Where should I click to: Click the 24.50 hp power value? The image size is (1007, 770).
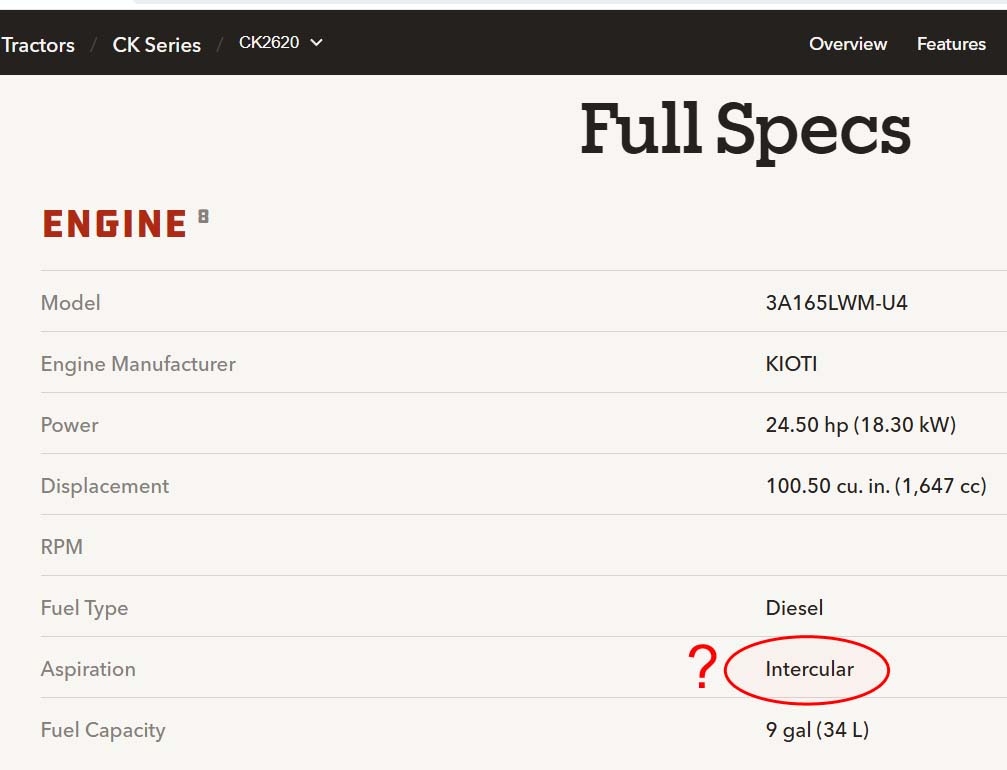point(860,425)
